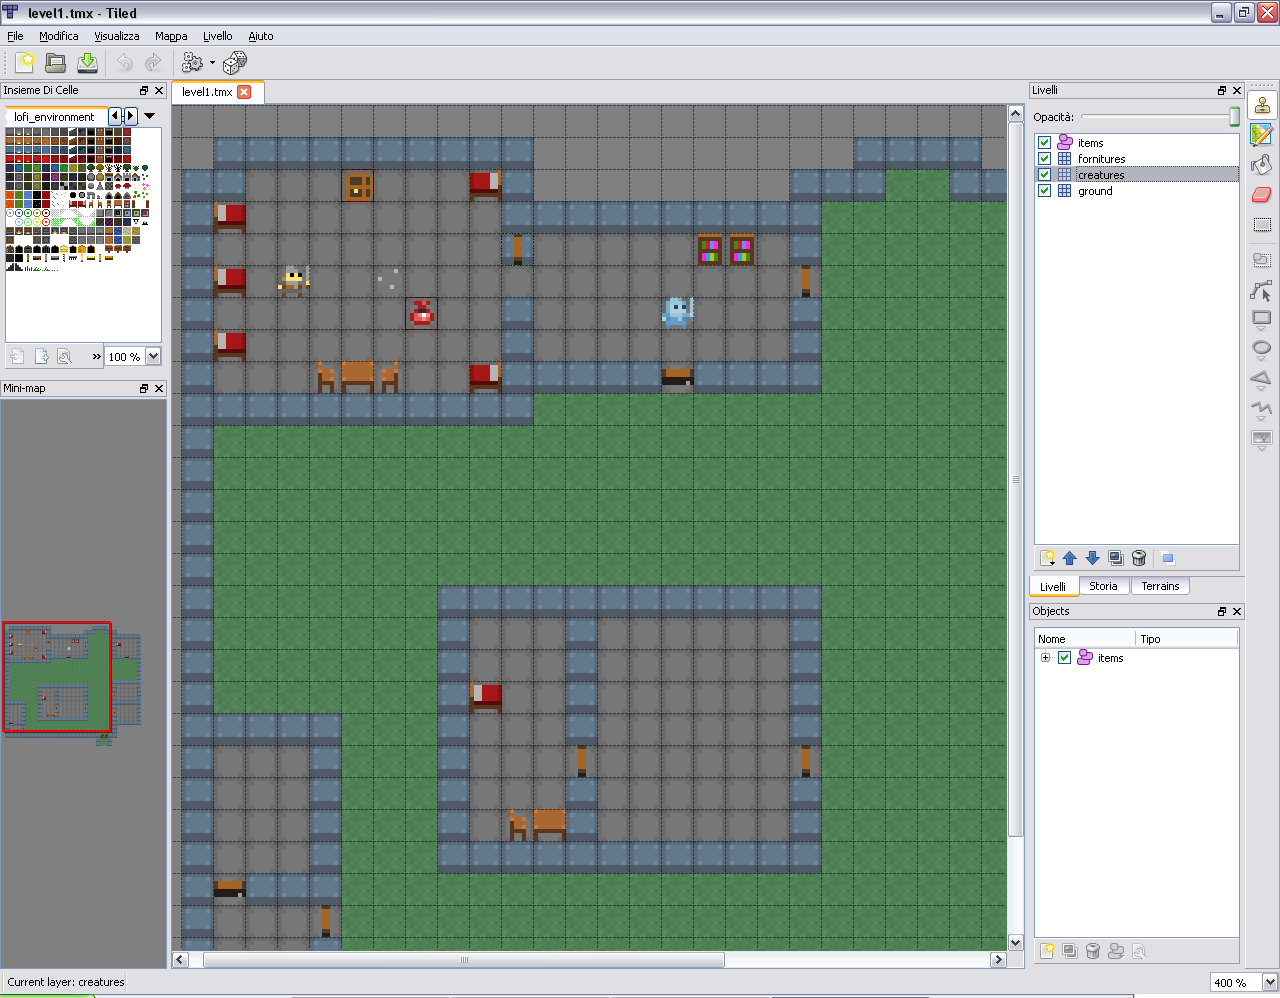Select the fornitures layer row

[1136, 158]
